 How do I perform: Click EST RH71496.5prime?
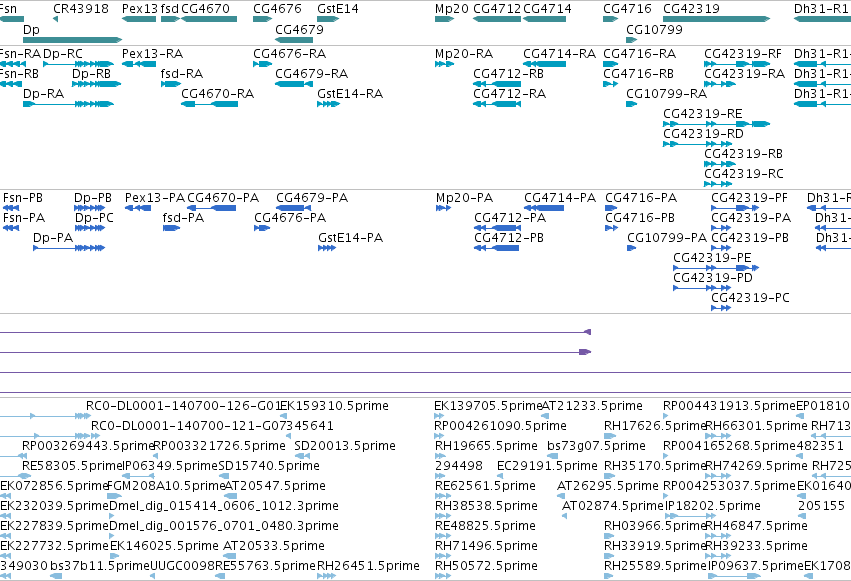click(x=486, y=546)
